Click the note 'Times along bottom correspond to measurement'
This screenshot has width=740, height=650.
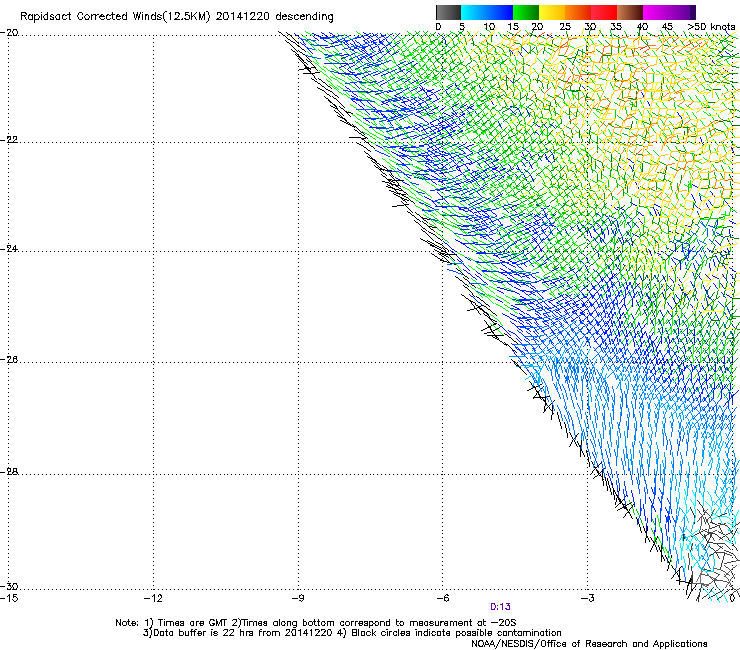(358, 623)
